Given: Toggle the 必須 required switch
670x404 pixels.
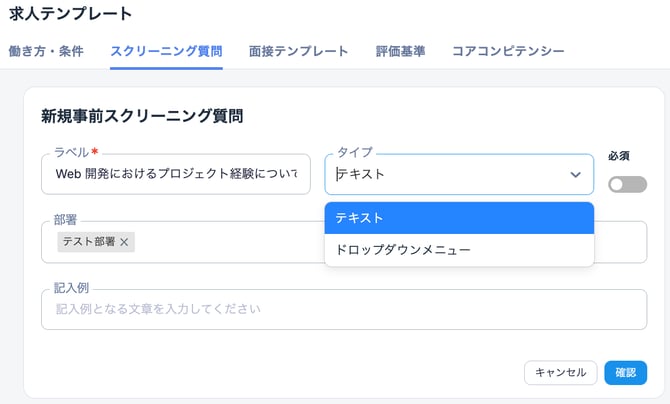Looking at the screenshot, I should 627,184.
